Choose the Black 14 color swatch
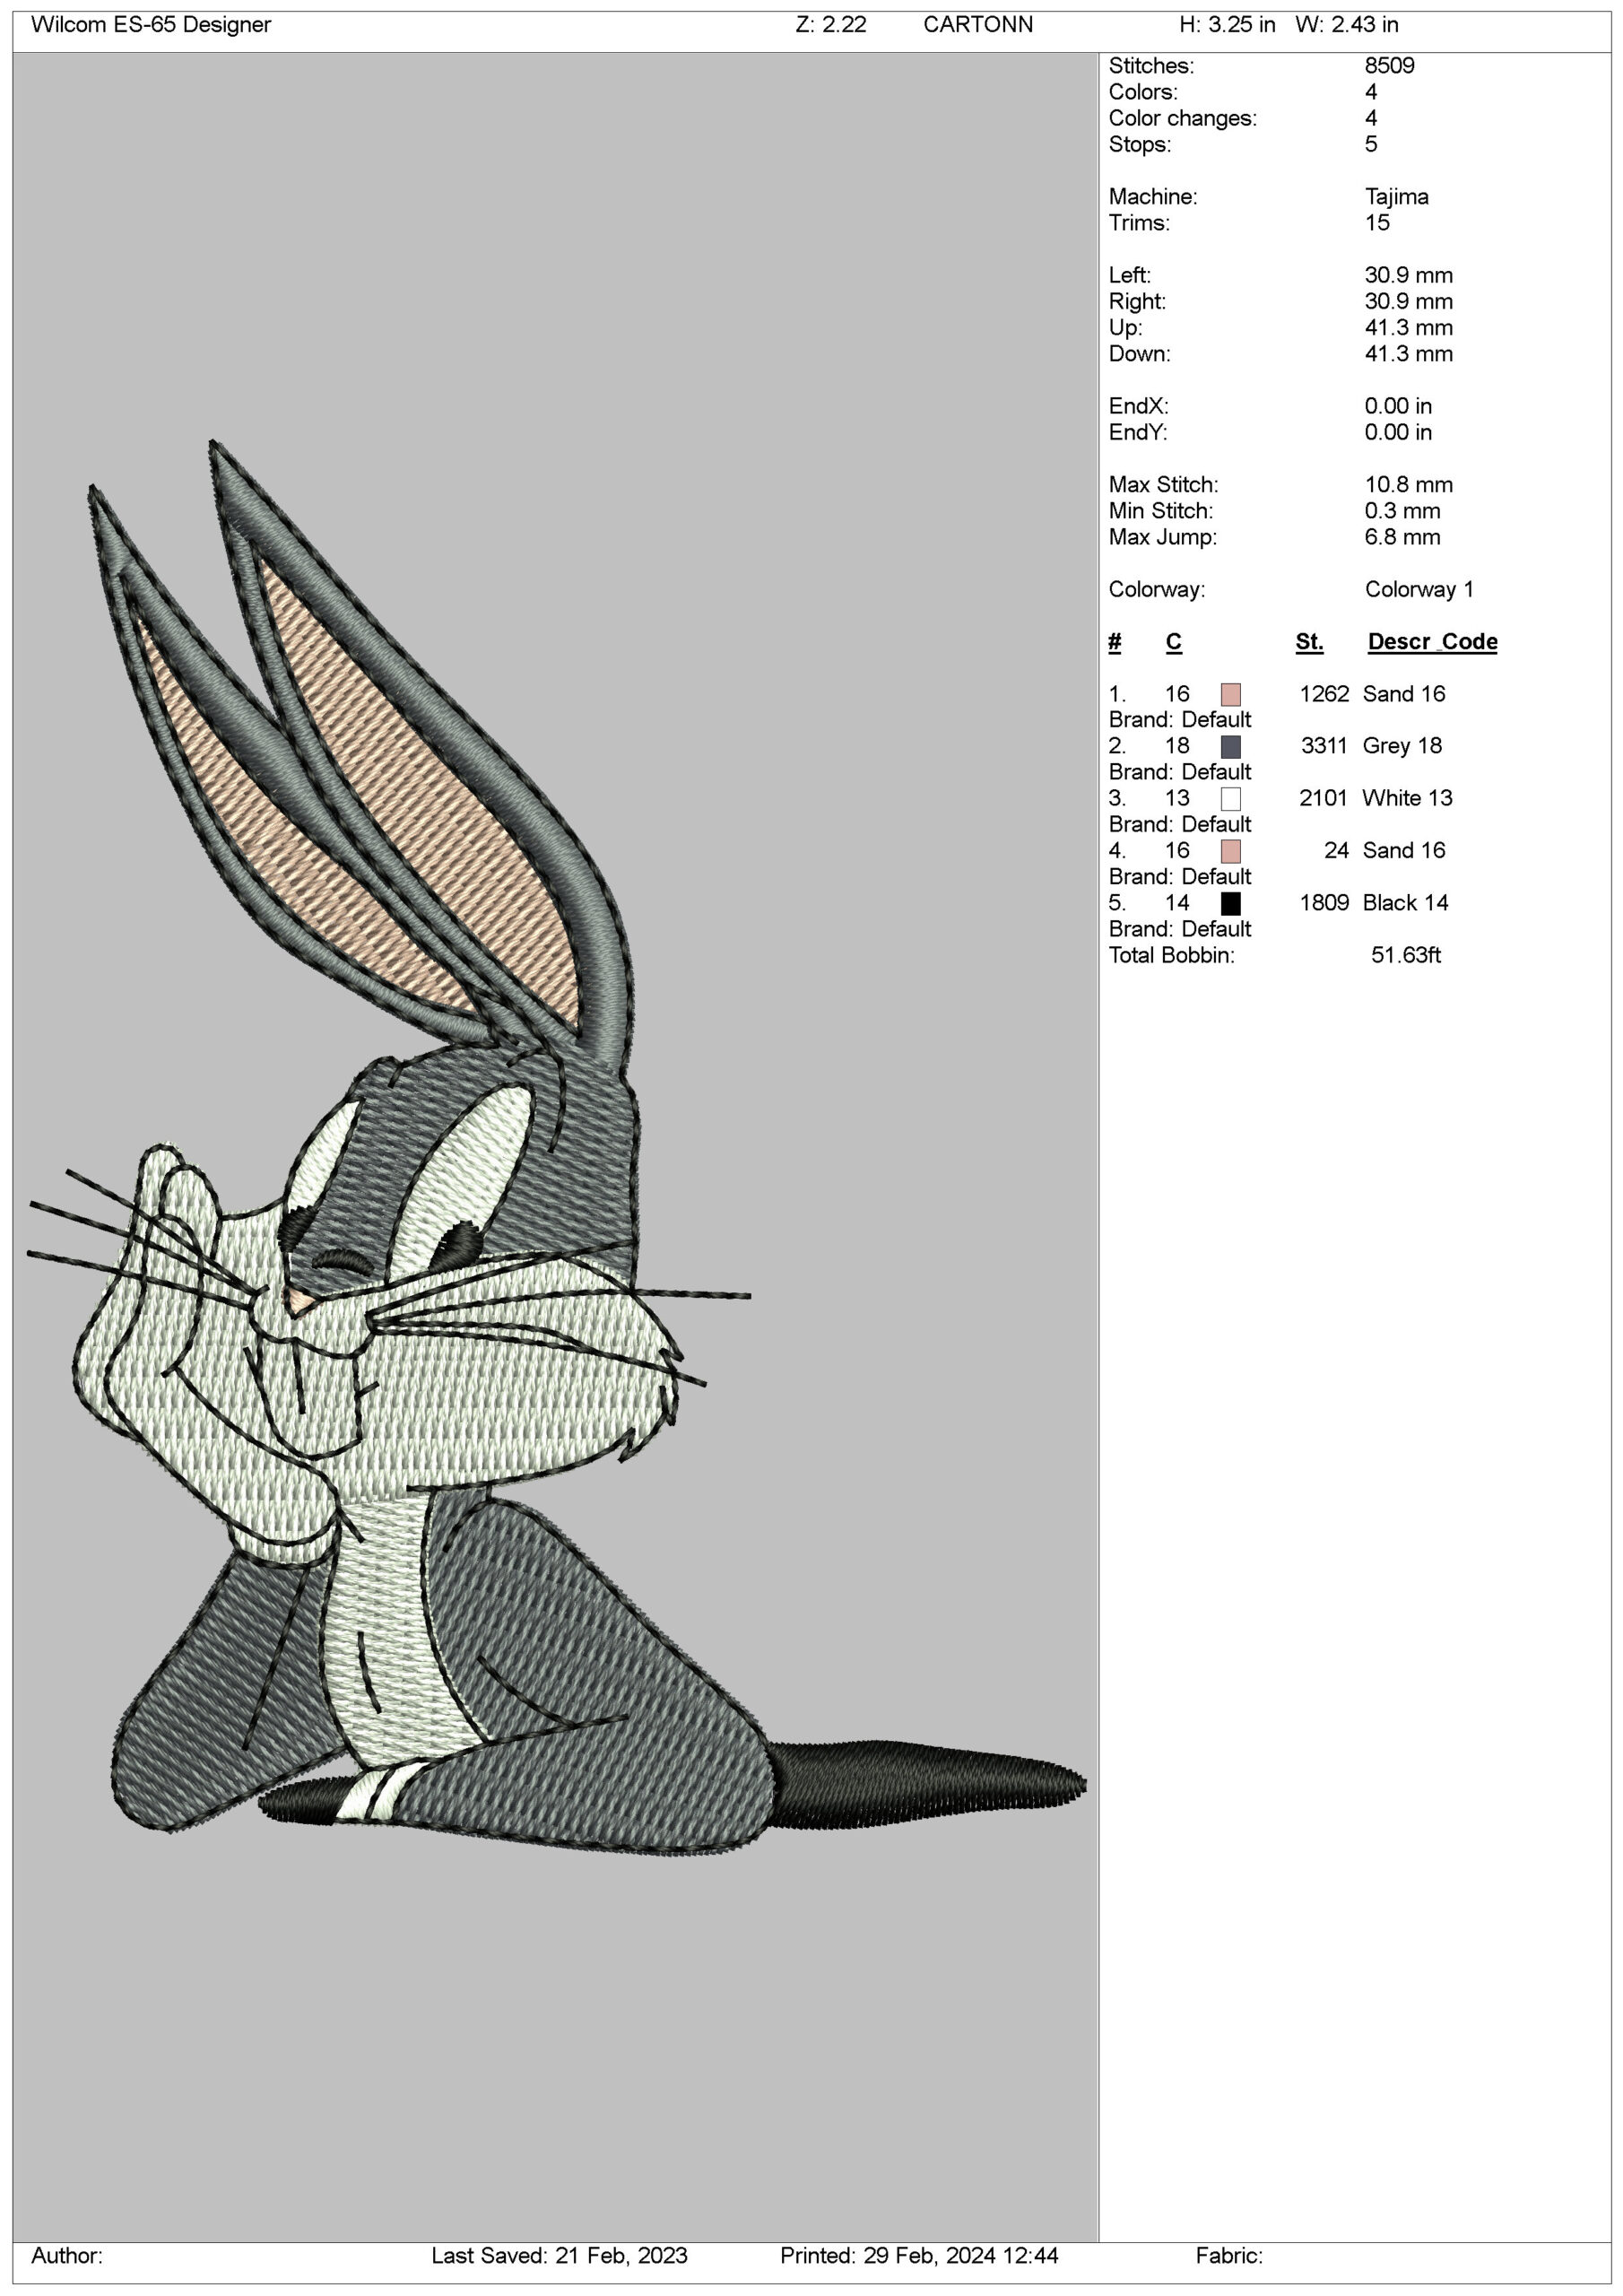The width and height of the screenshot is (1623, 2296). pyautogui.click(x=1230, y=903)
